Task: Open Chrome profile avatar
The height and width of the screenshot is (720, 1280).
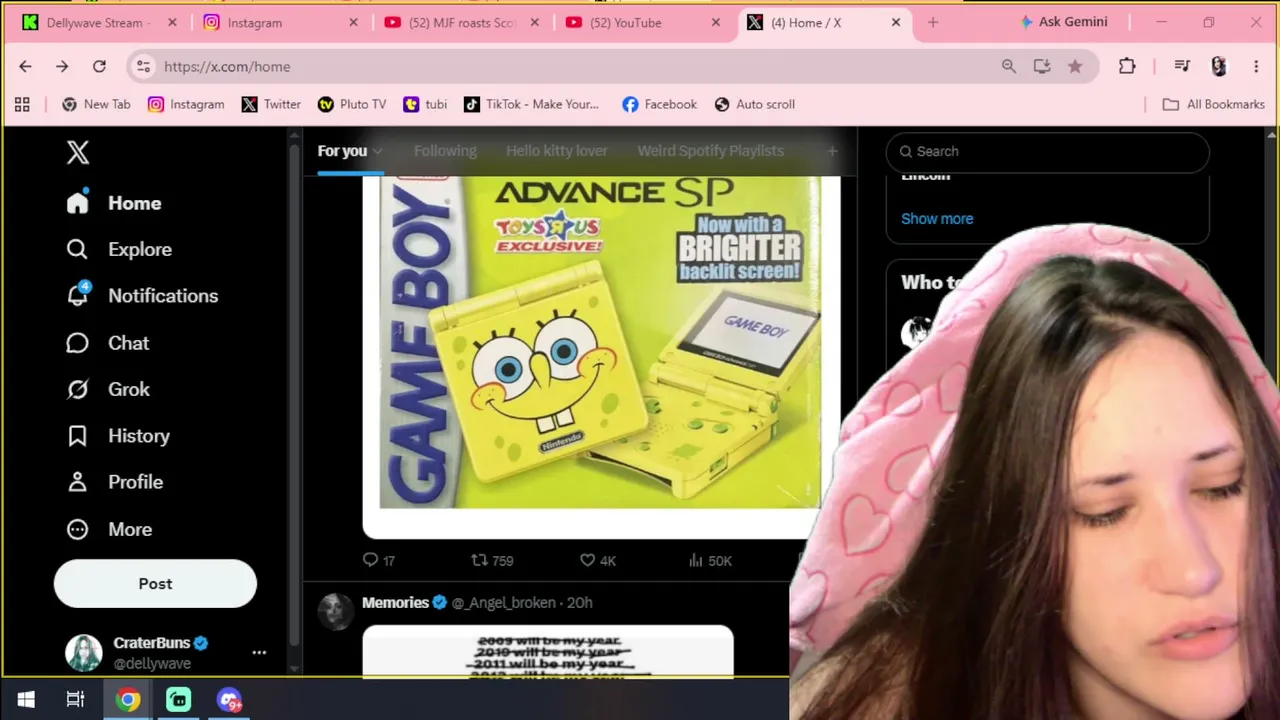Action: (1218, 66)
